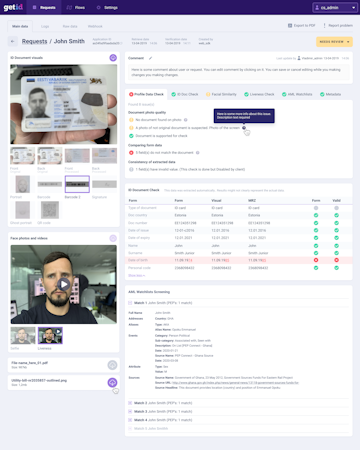Select the Barcode thumbnail
Screen dimensions: 360x450
[x=50, y=184]
